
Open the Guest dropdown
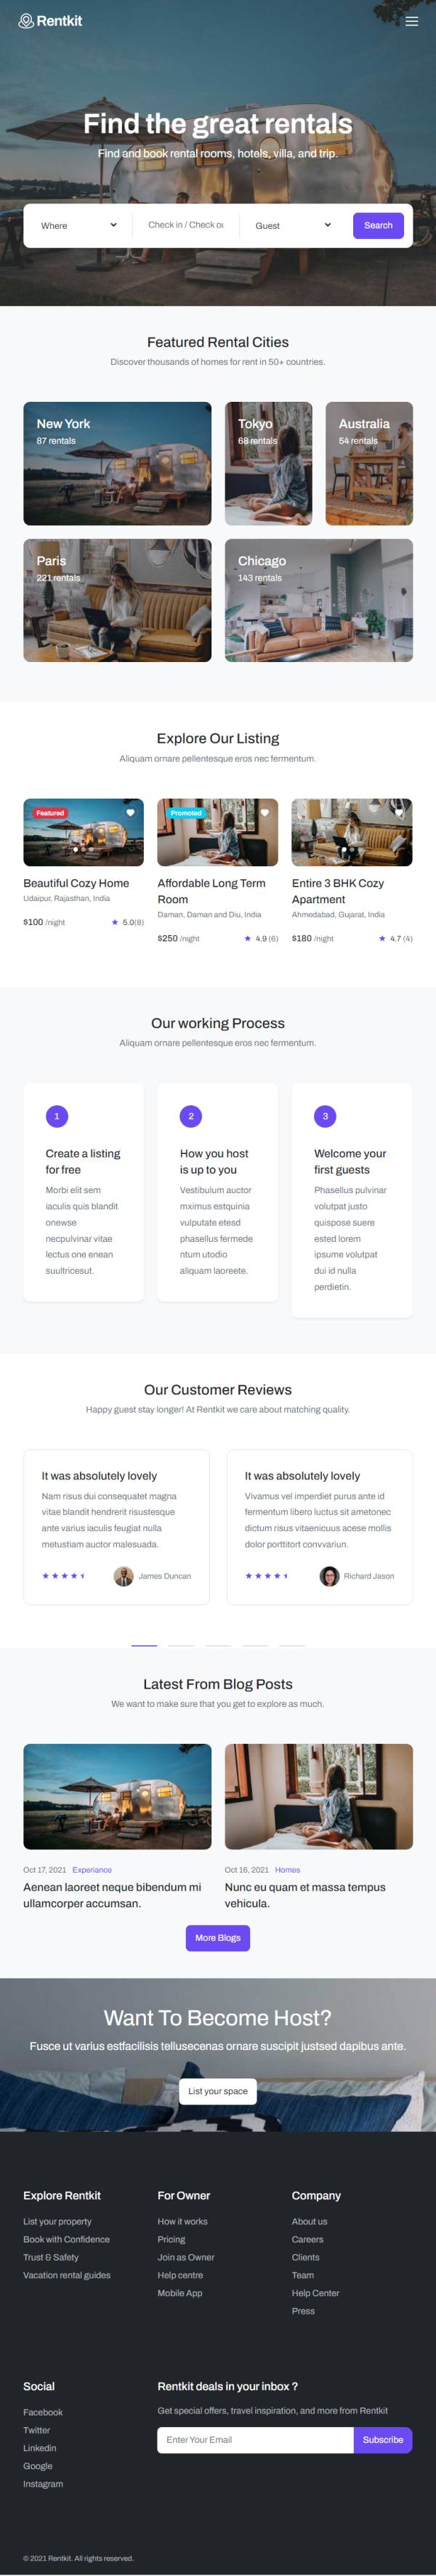(x=292, y=226)
